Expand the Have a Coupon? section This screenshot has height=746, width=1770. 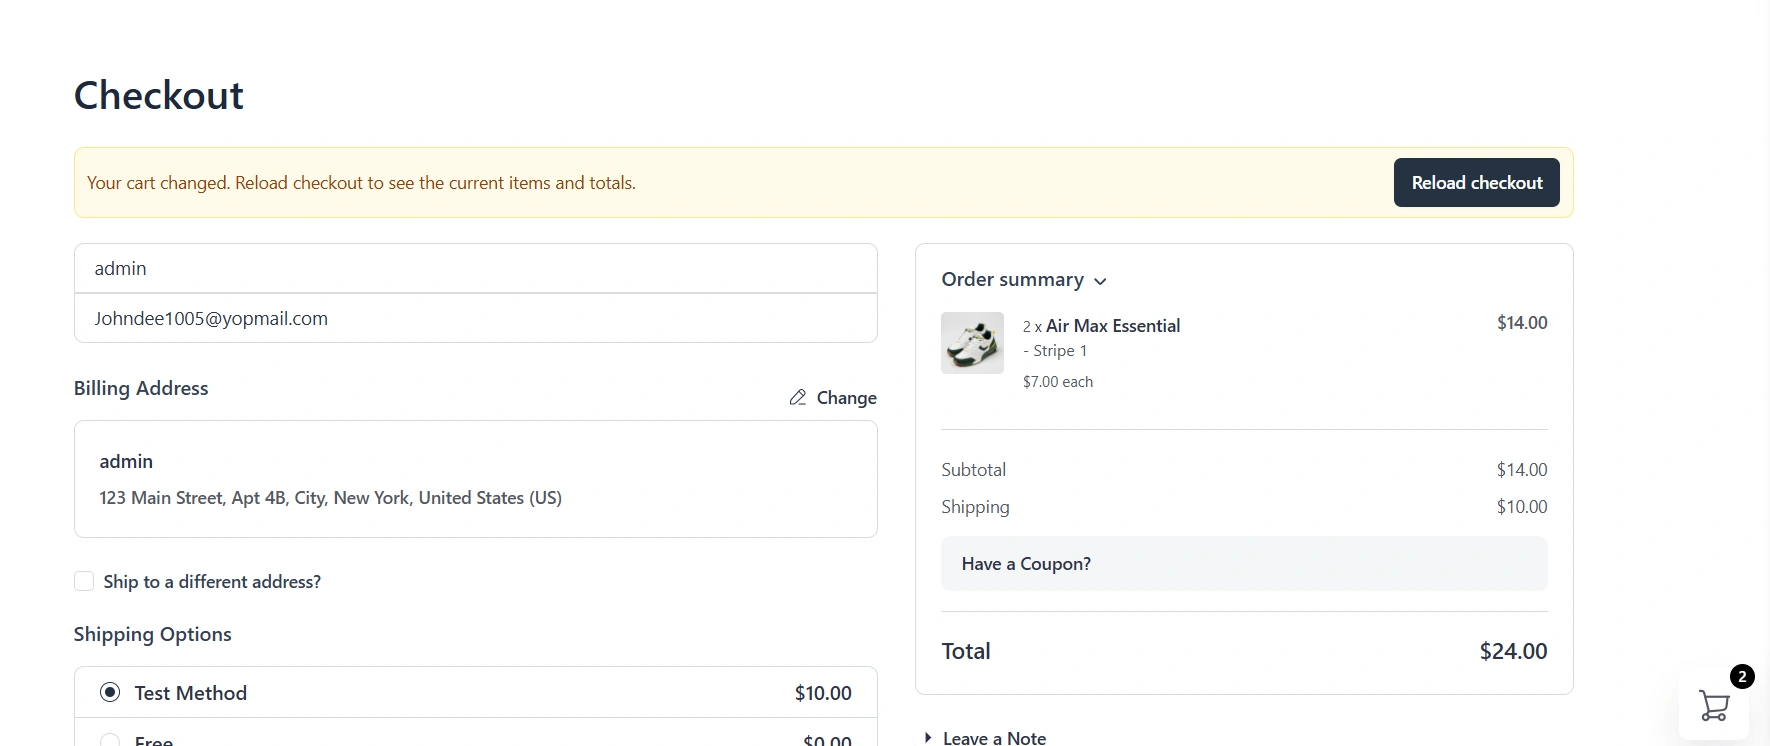[1244, 564]
